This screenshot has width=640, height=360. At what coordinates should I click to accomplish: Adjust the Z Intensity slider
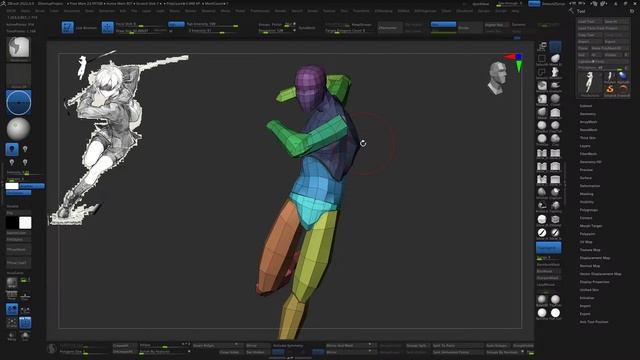click(x=212, y=31)
